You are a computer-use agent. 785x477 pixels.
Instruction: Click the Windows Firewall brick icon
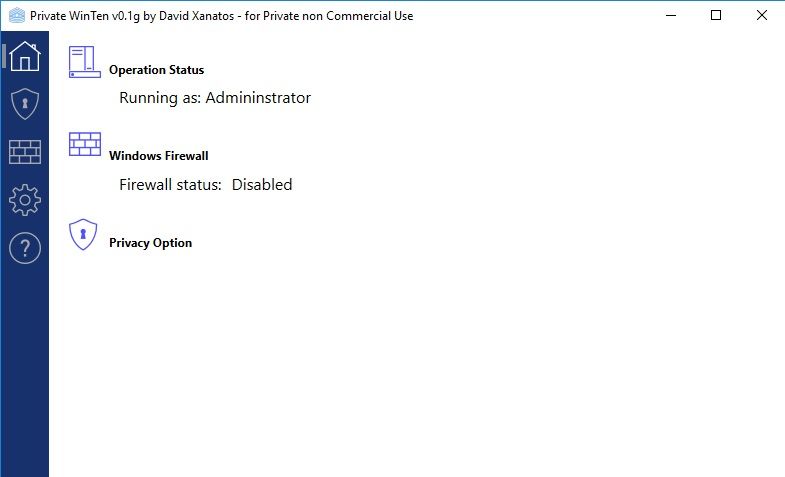pos(85,144)
